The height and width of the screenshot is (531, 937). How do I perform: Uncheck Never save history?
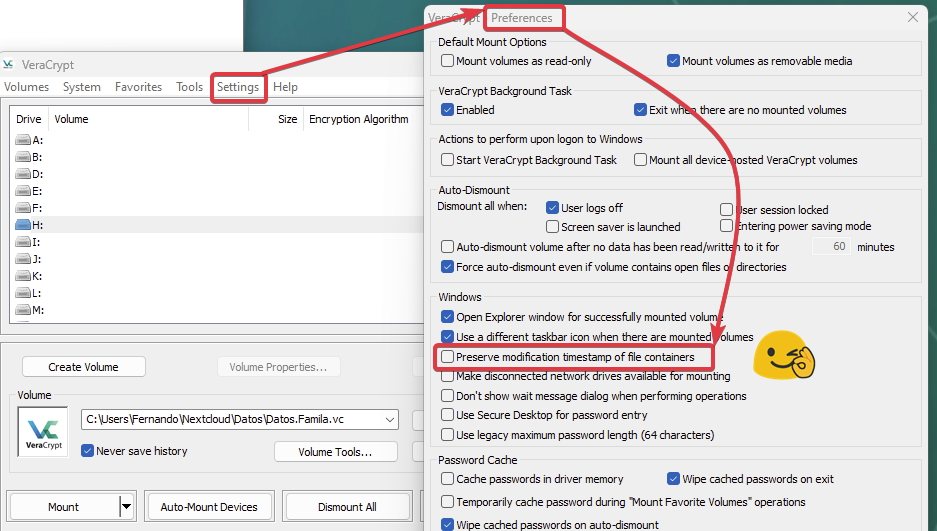(x=88, y=451)
